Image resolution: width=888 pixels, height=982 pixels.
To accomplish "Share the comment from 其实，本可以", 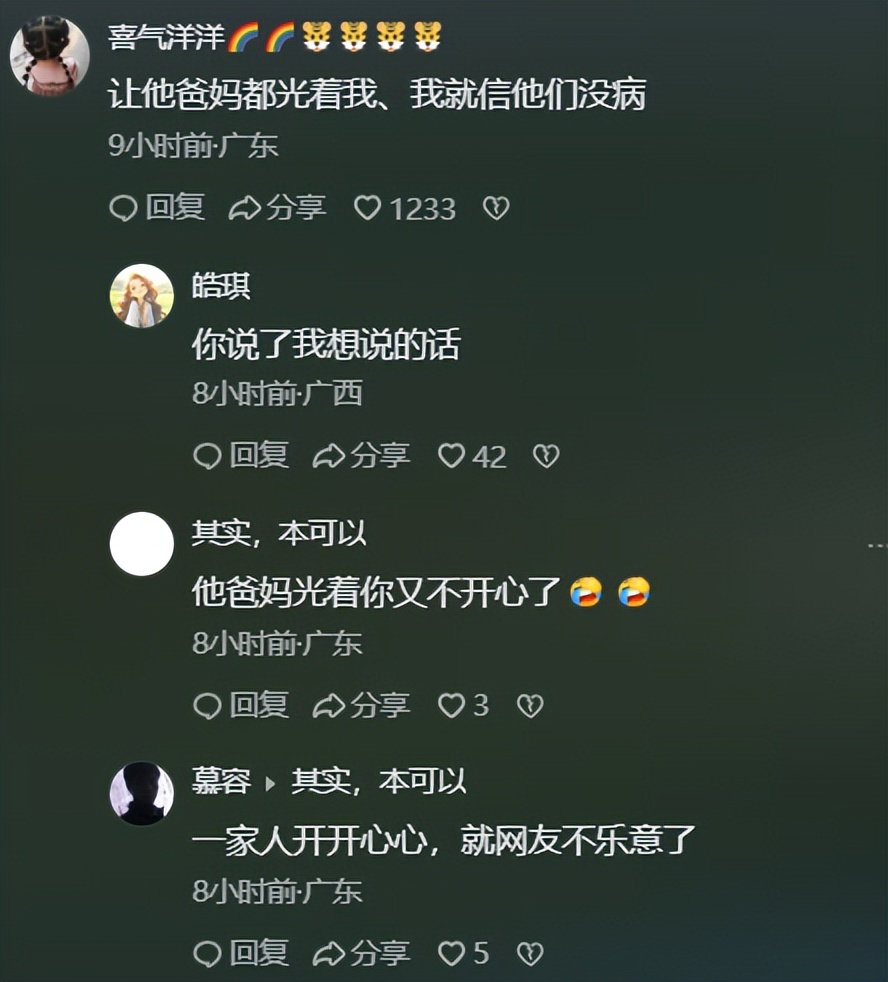I will click(x=361, y=706).
